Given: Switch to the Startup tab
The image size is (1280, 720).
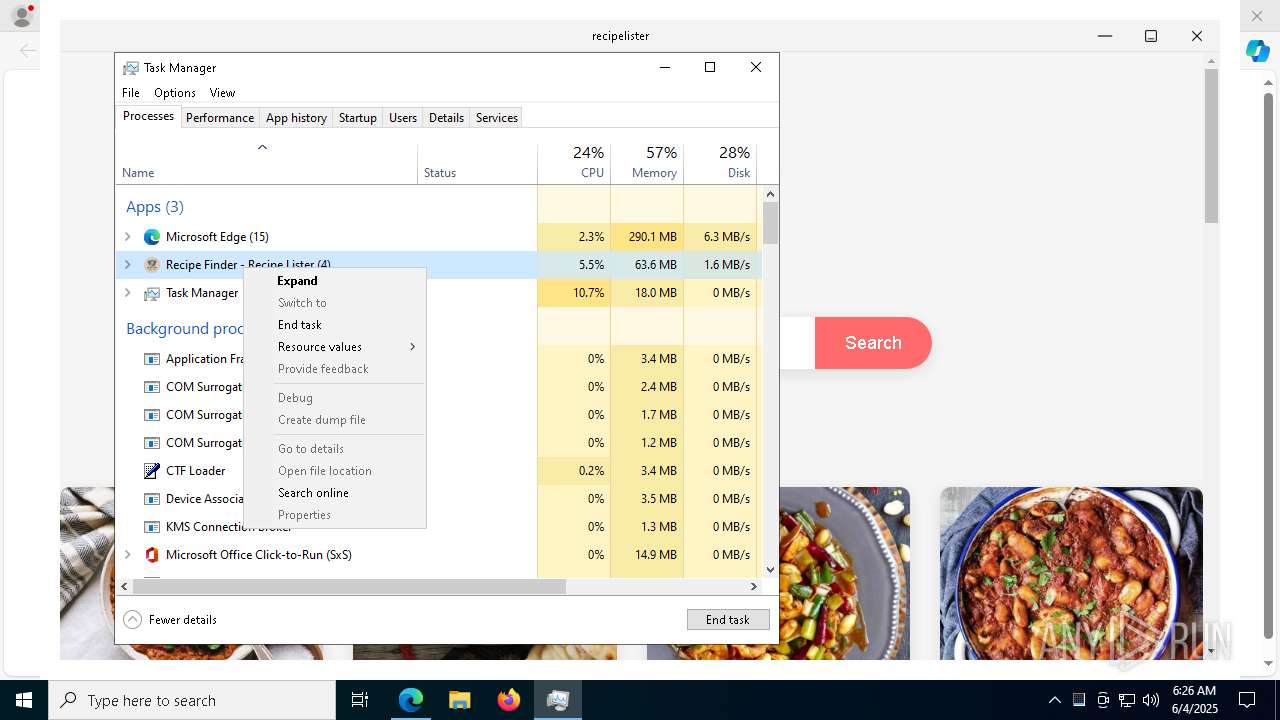Looking at the screenshot, I should point(357,118).
